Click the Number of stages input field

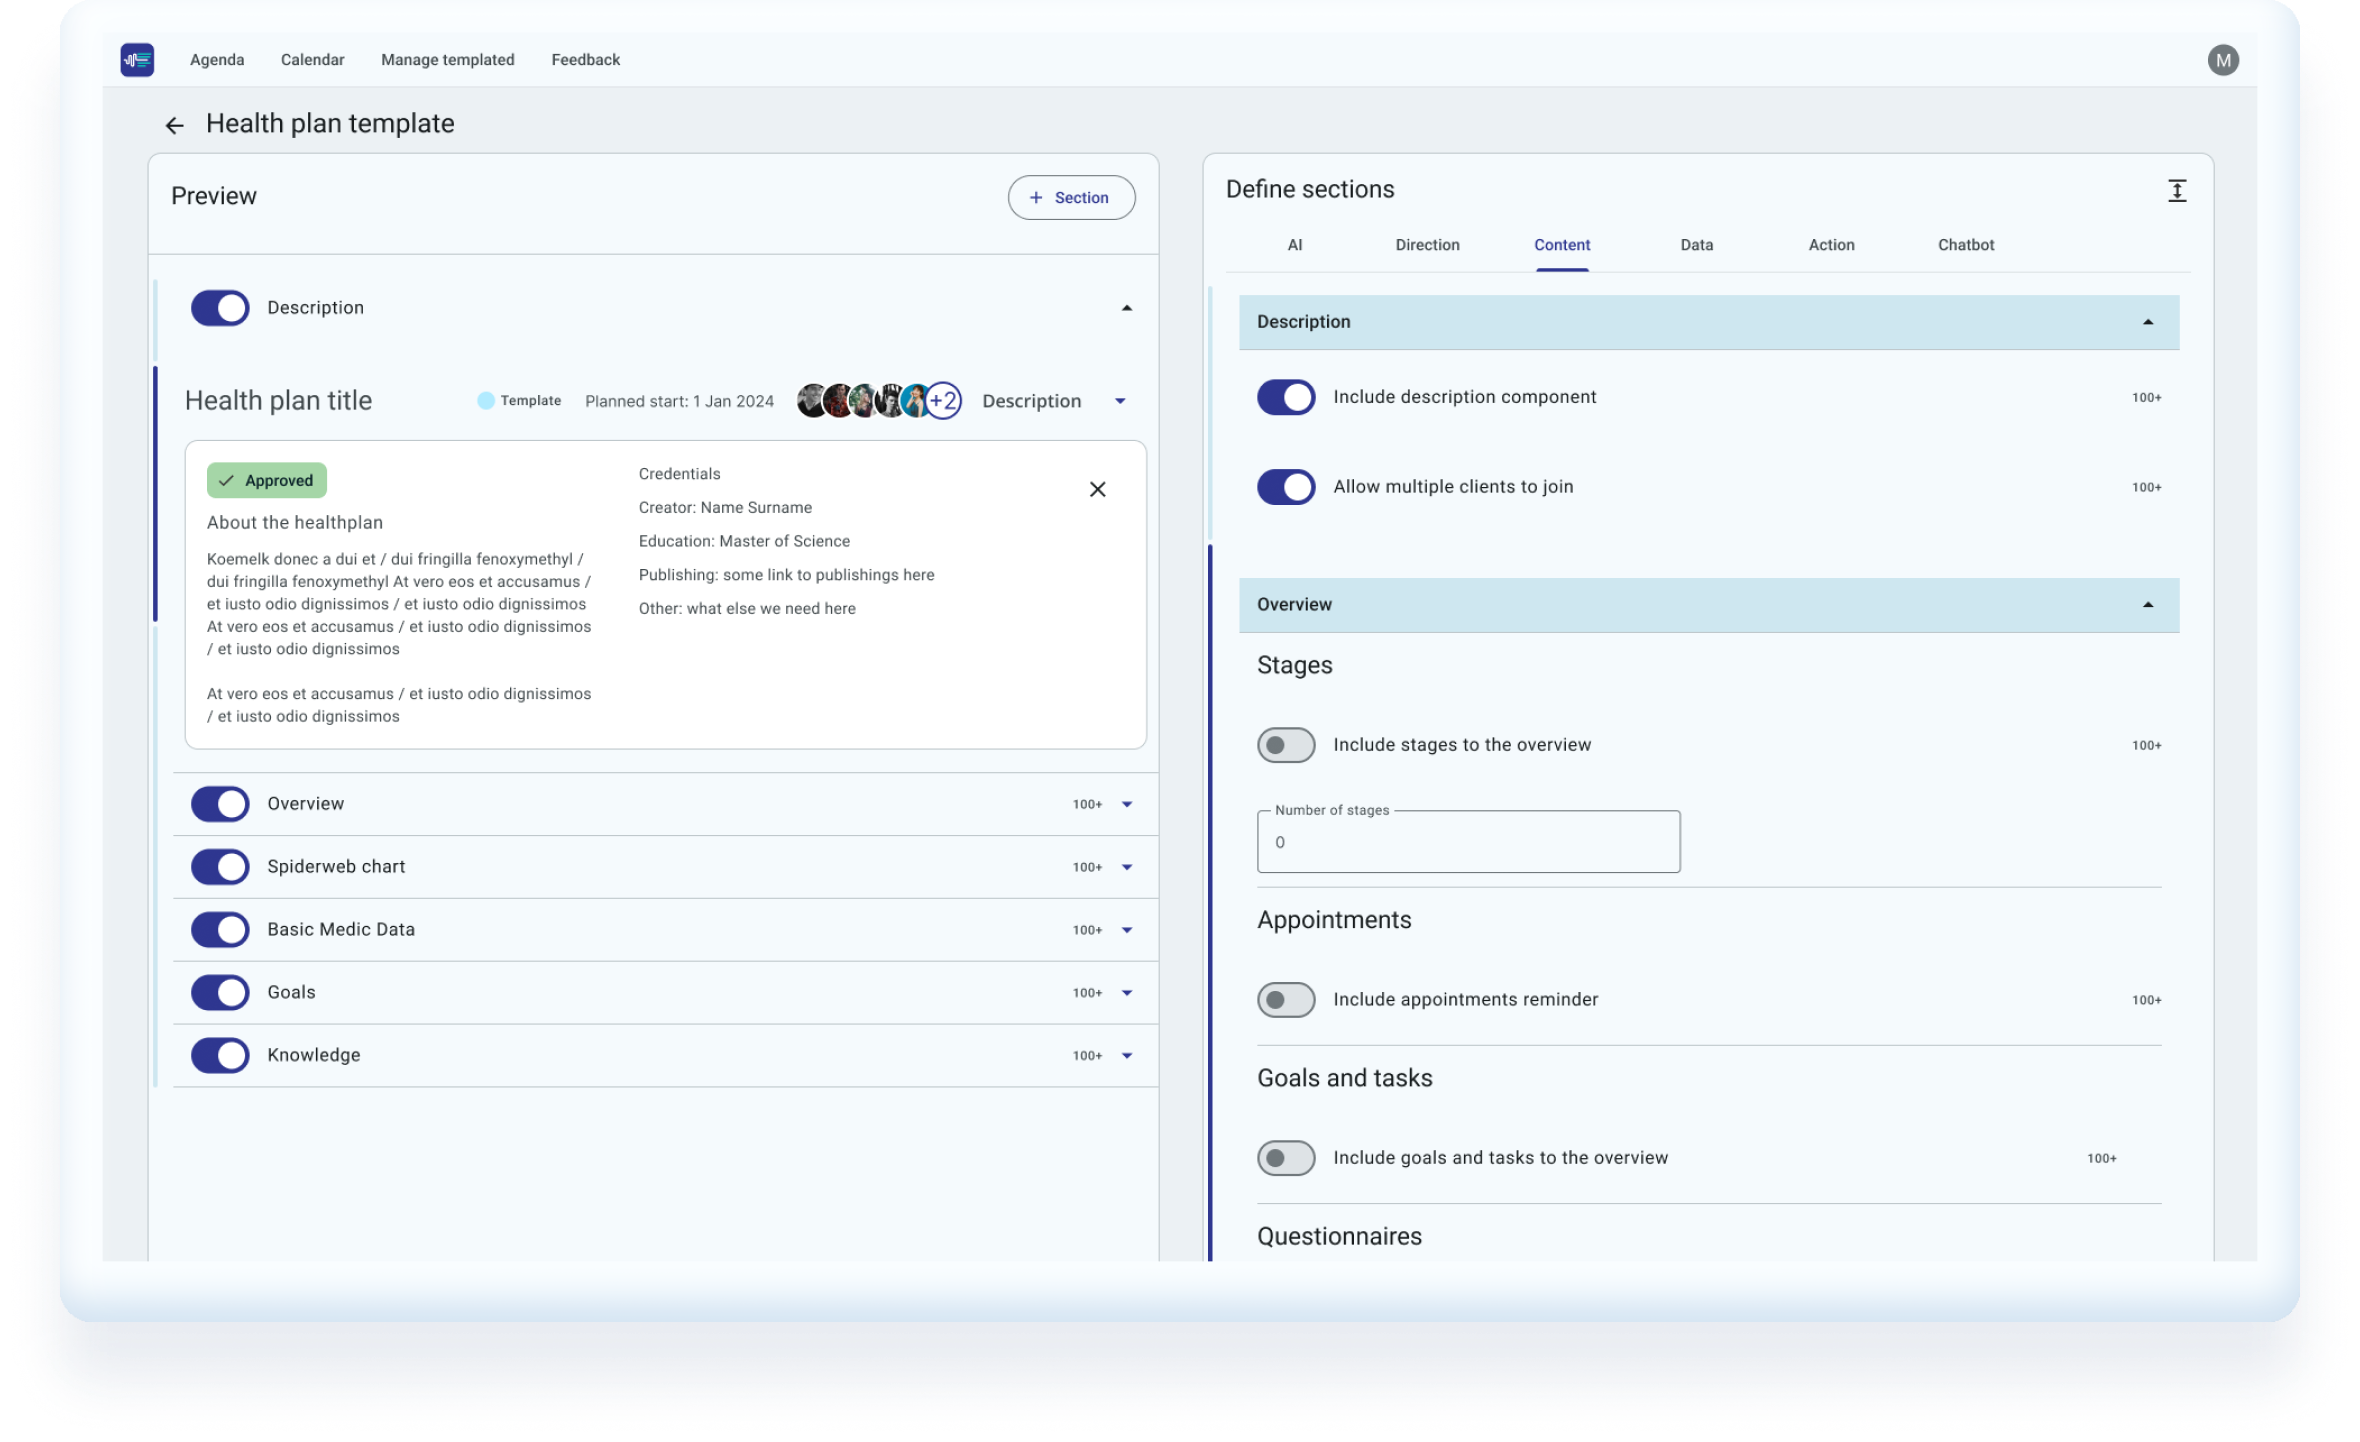click(x=1466, y=841)
